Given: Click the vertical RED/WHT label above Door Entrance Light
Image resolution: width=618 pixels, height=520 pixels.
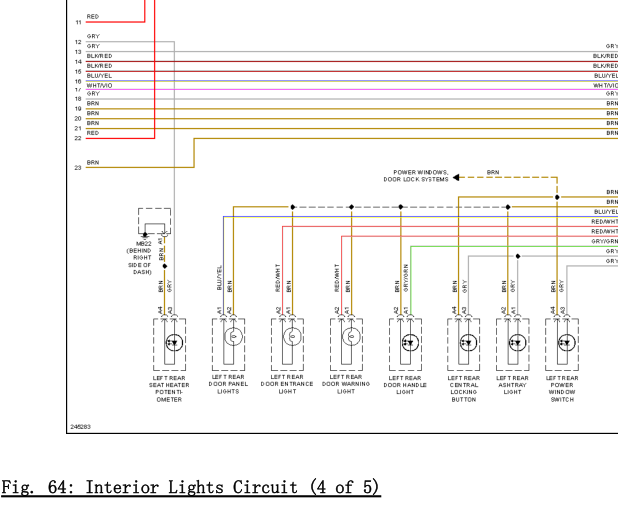Looking at the screenshot, I should coord(278,278).
